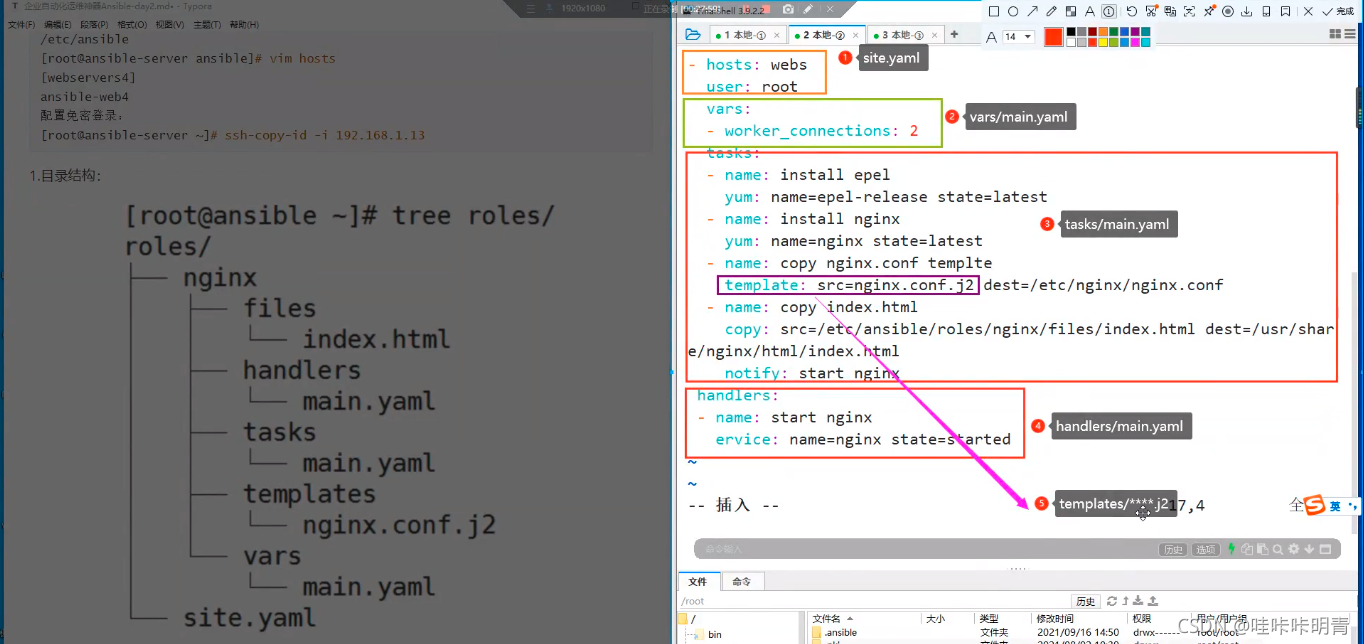Screen dimensions: 1364x644
Task: Add a new terminal tab with plus
Action: click(954, 34)
